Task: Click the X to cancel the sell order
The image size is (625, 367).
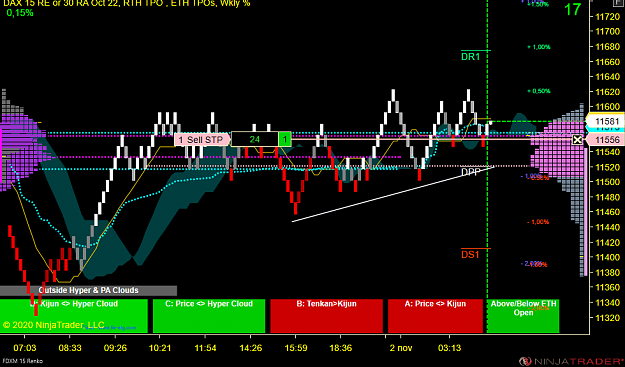Action: coord(577,139)
